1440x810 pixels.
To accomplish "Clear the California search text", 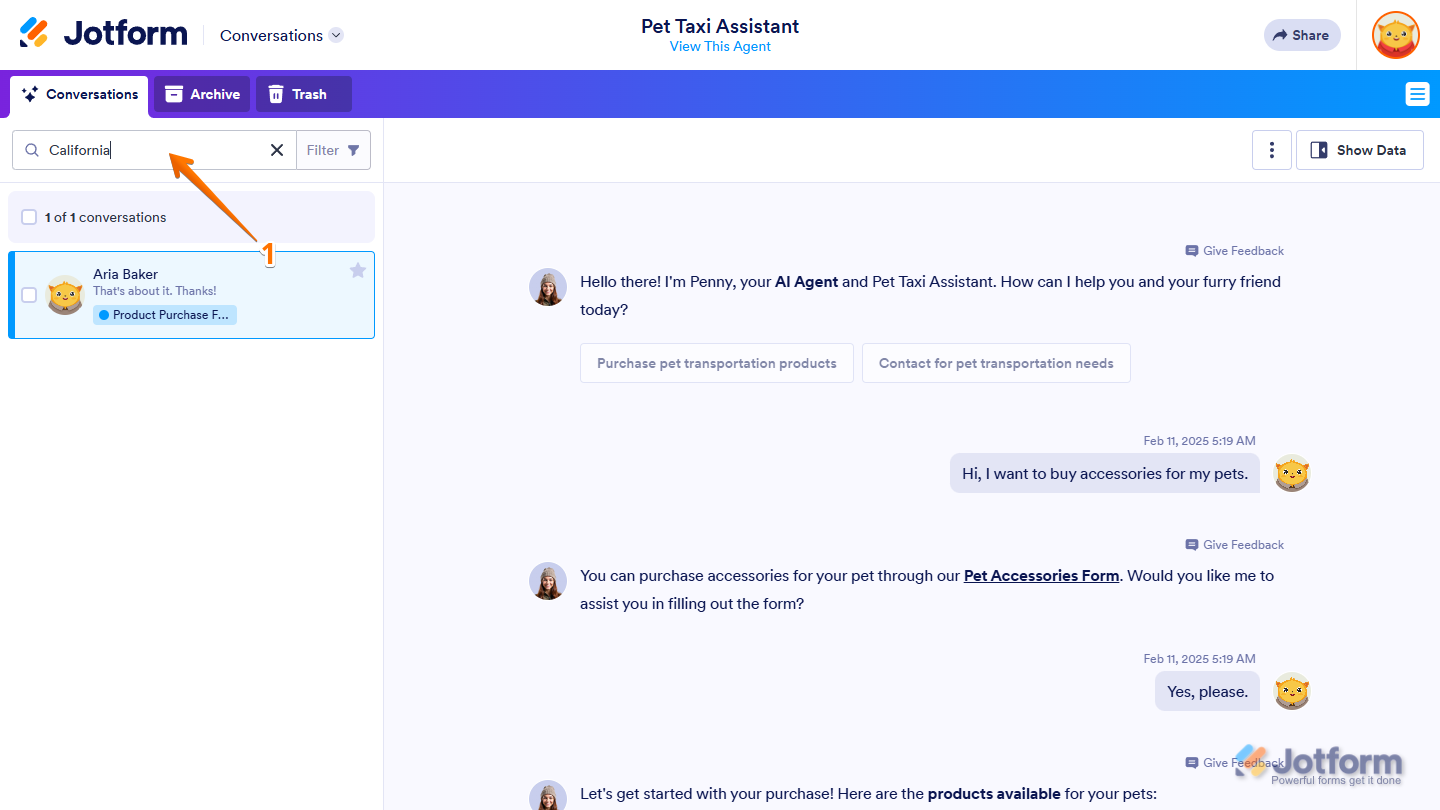I will [277, 150].
